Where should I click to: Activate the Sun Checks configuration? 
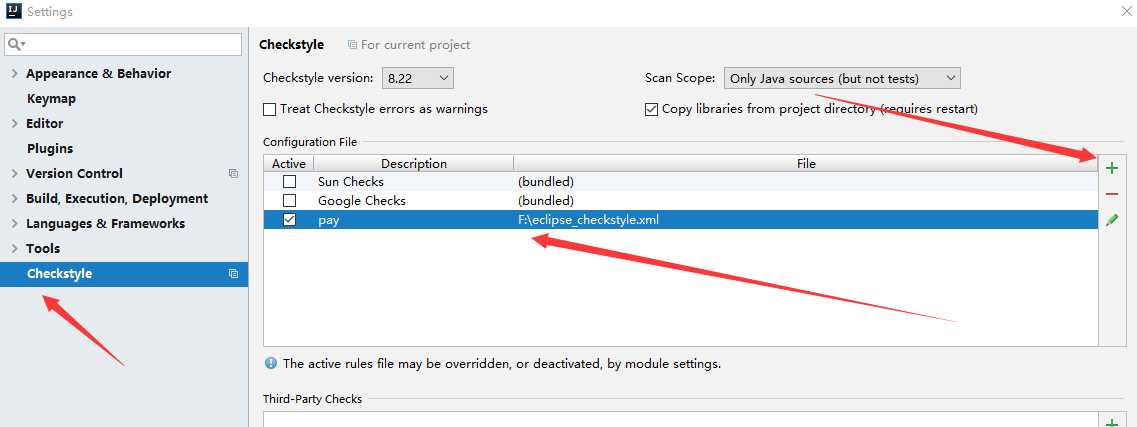pos(289,181)
